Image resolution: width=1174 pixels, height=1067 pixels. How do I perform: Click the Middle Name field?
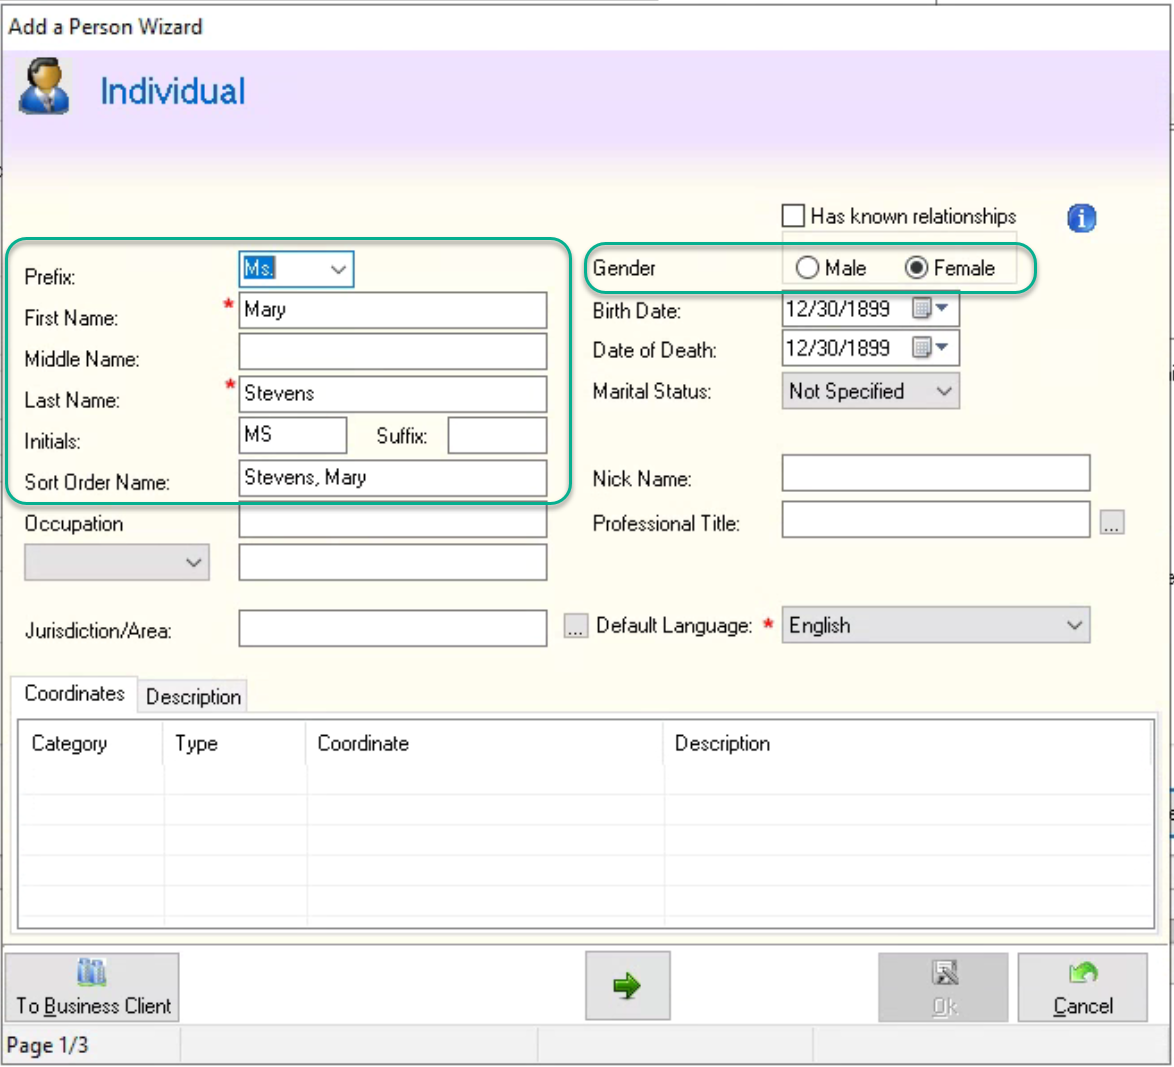pos(392,351)
